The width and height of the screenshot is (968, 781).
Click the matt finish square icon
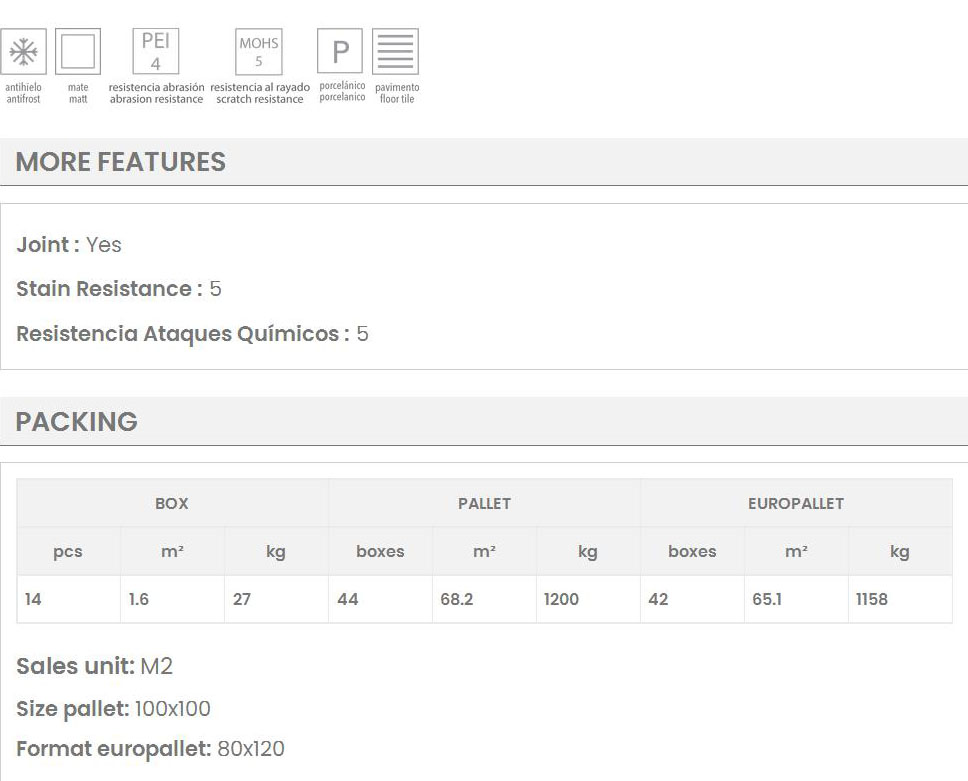[78, 52]
